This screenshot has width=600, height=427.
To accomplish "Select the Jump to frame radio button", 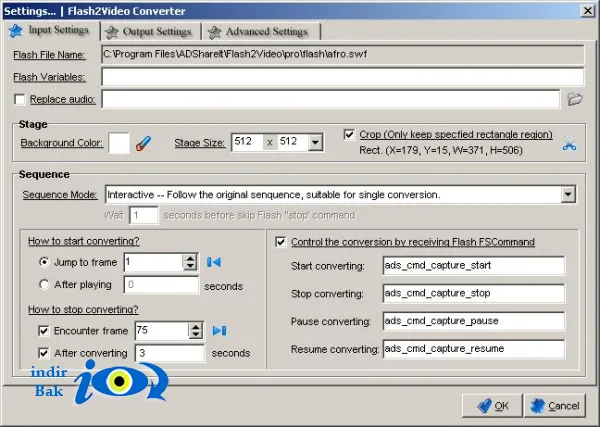I will click(x=44, y=262).
